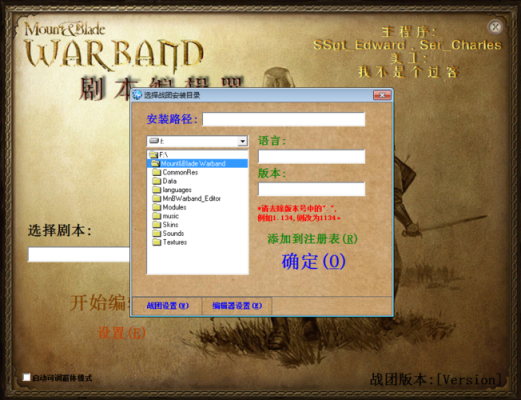
Task: Close the install directory dialog
Action: click(x=382, y=95)
